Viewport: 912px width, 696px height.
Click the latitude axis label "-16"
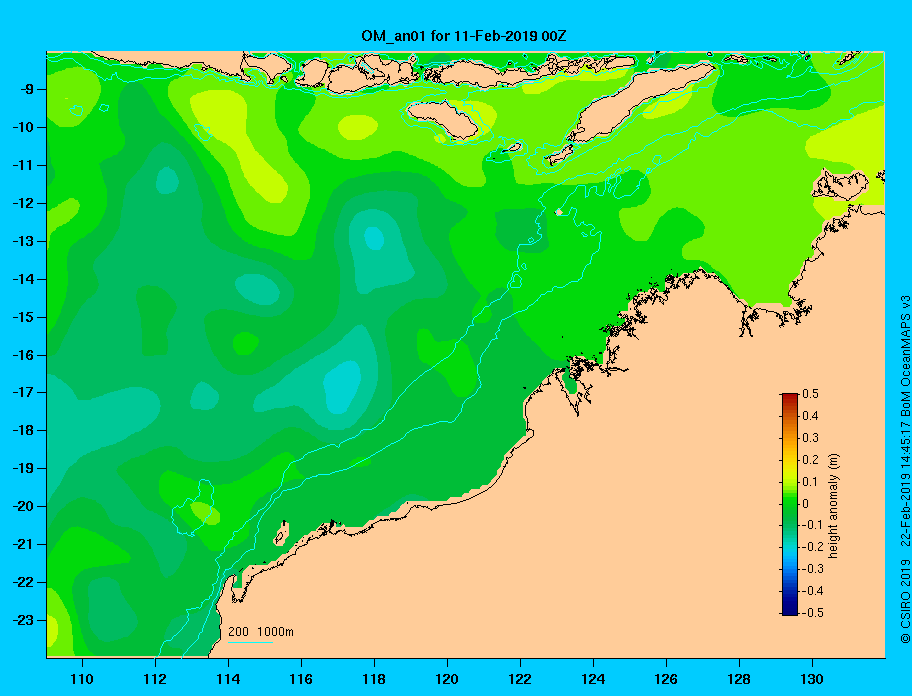pos(23,355)
